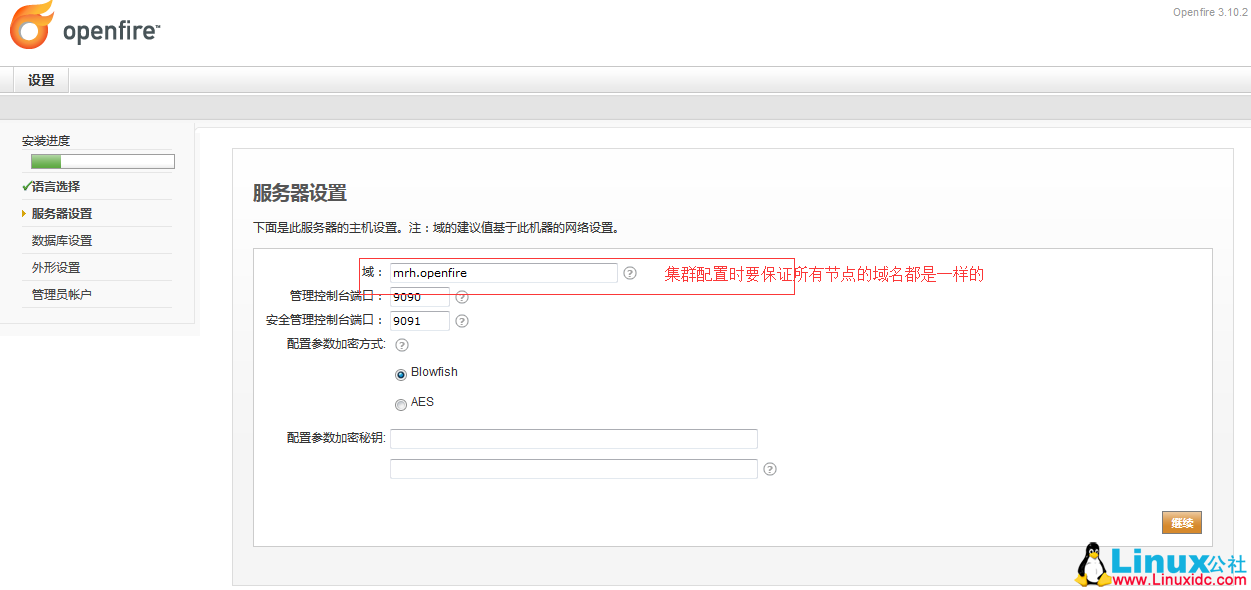Image resolution: width=1251 pixels, height=590 pixels.
Task: Open help for 配置参数加密方式
Action: click(401, 344)
